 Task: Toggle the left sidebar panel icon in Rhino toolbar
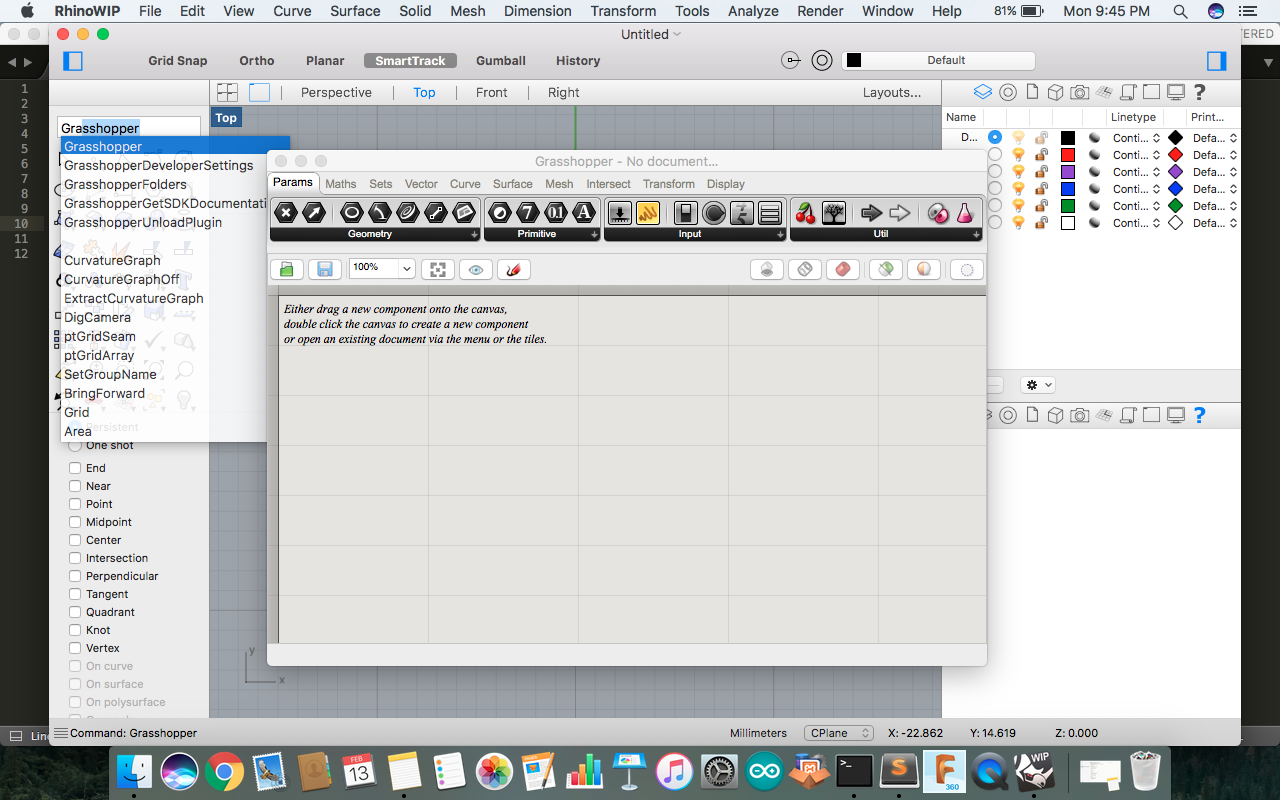pyautogui.click(x=73, y=61)
